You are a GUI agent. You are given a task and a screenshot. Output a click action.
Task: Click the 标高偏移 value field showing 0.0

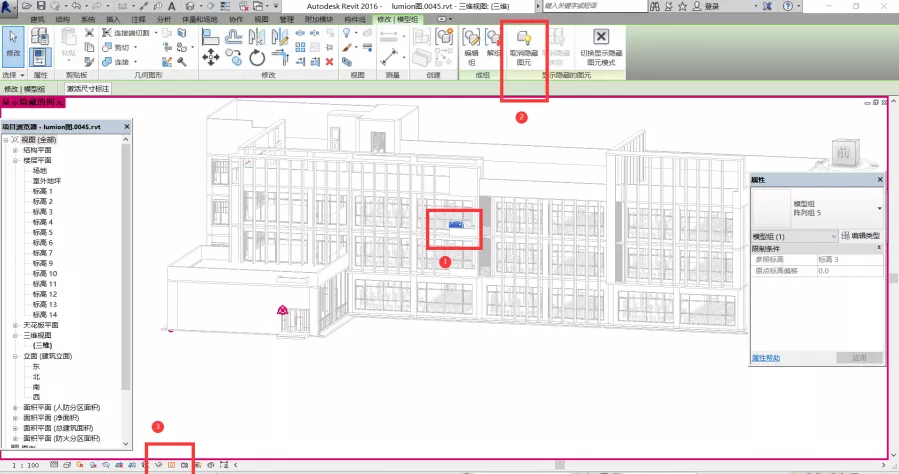(848, 270)
